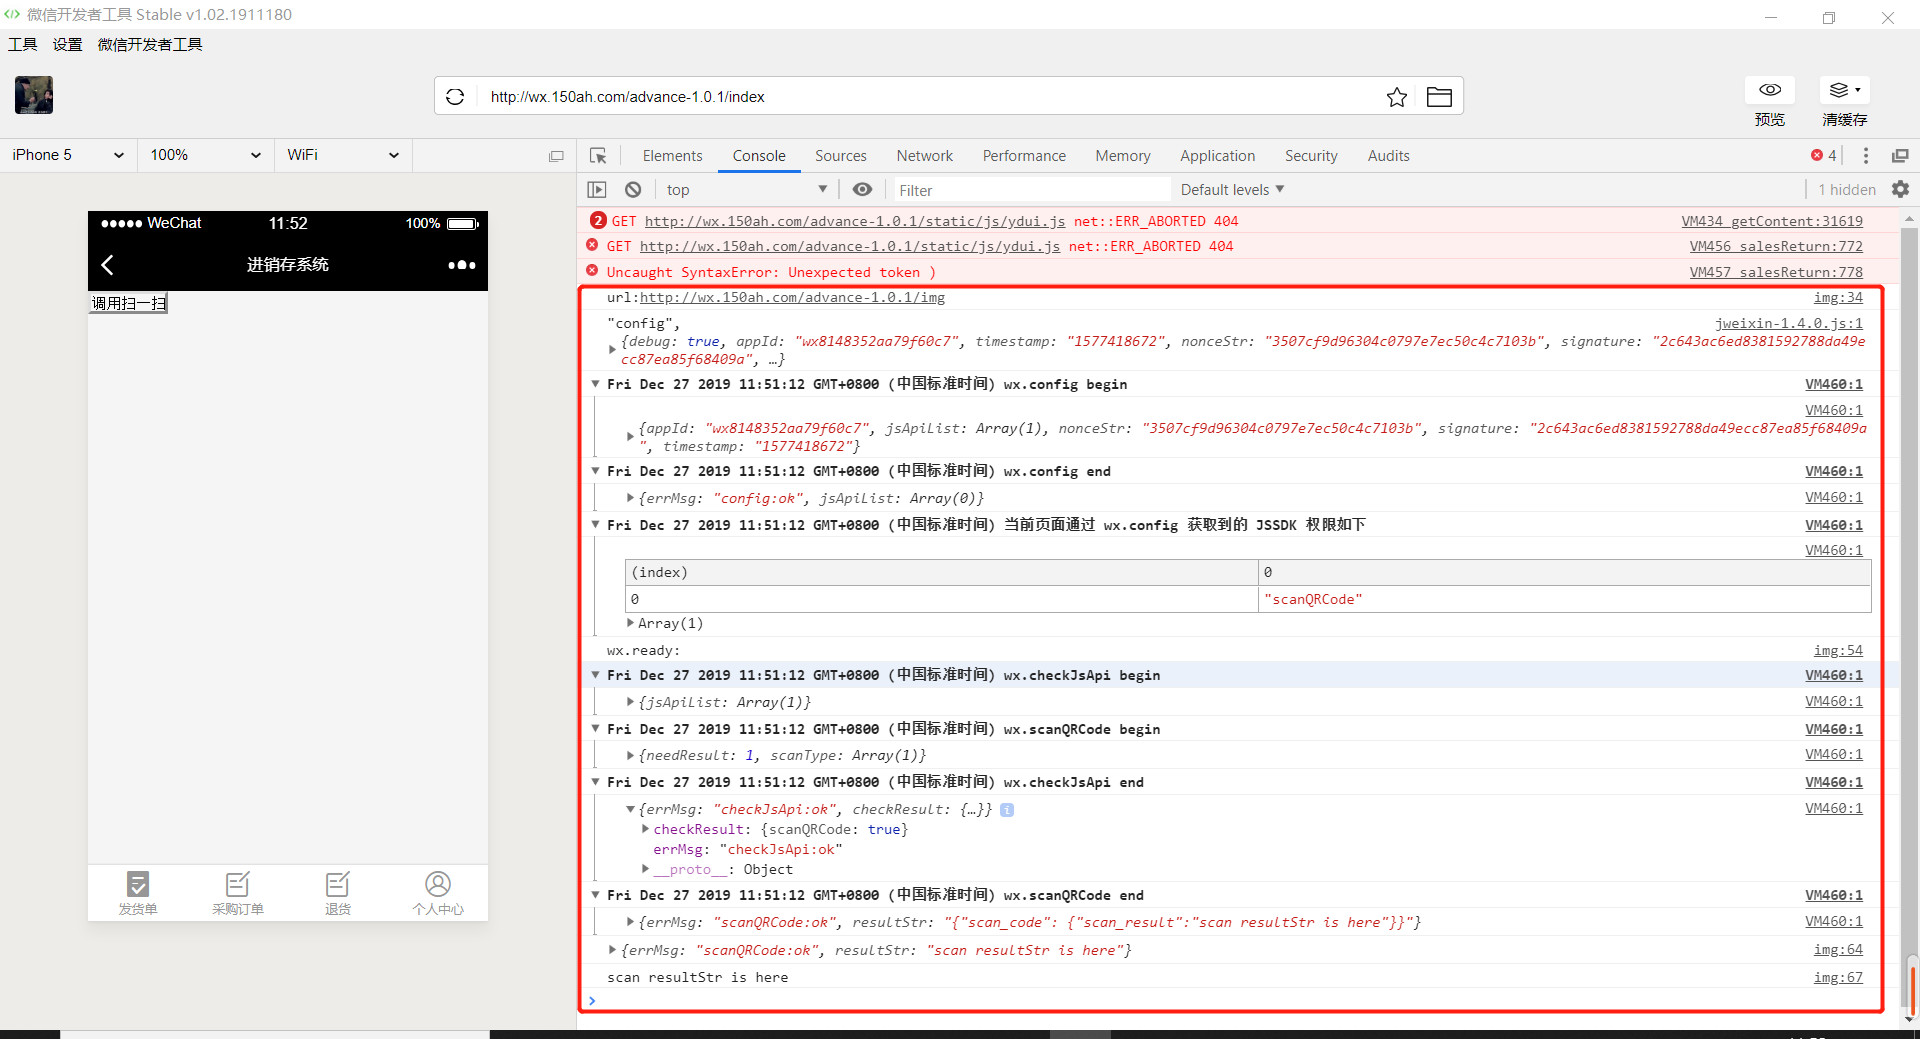Viewport: 1920px width, 1039px height.
Task: Open the iPhone 5 device dropdown
Action: (x=68, y=155)
